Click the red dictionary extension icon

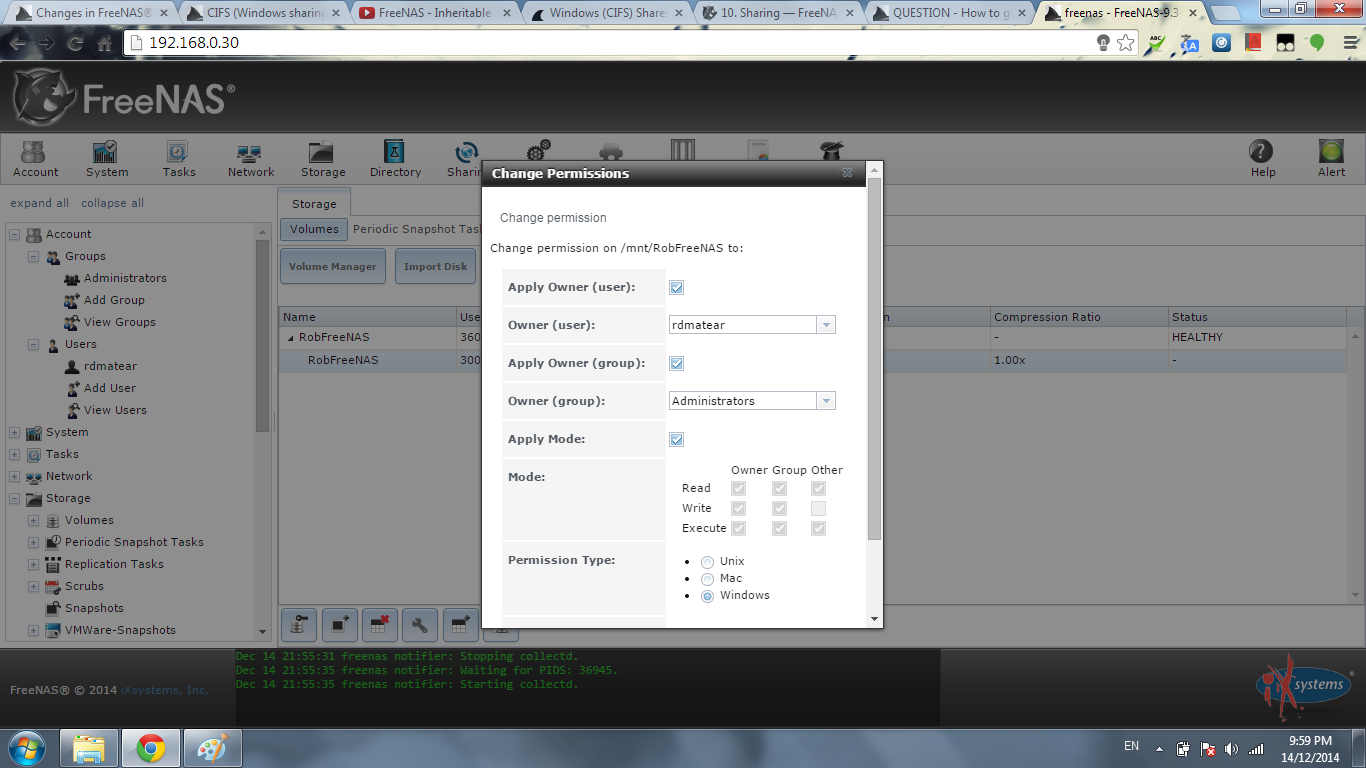[1254, 43]
